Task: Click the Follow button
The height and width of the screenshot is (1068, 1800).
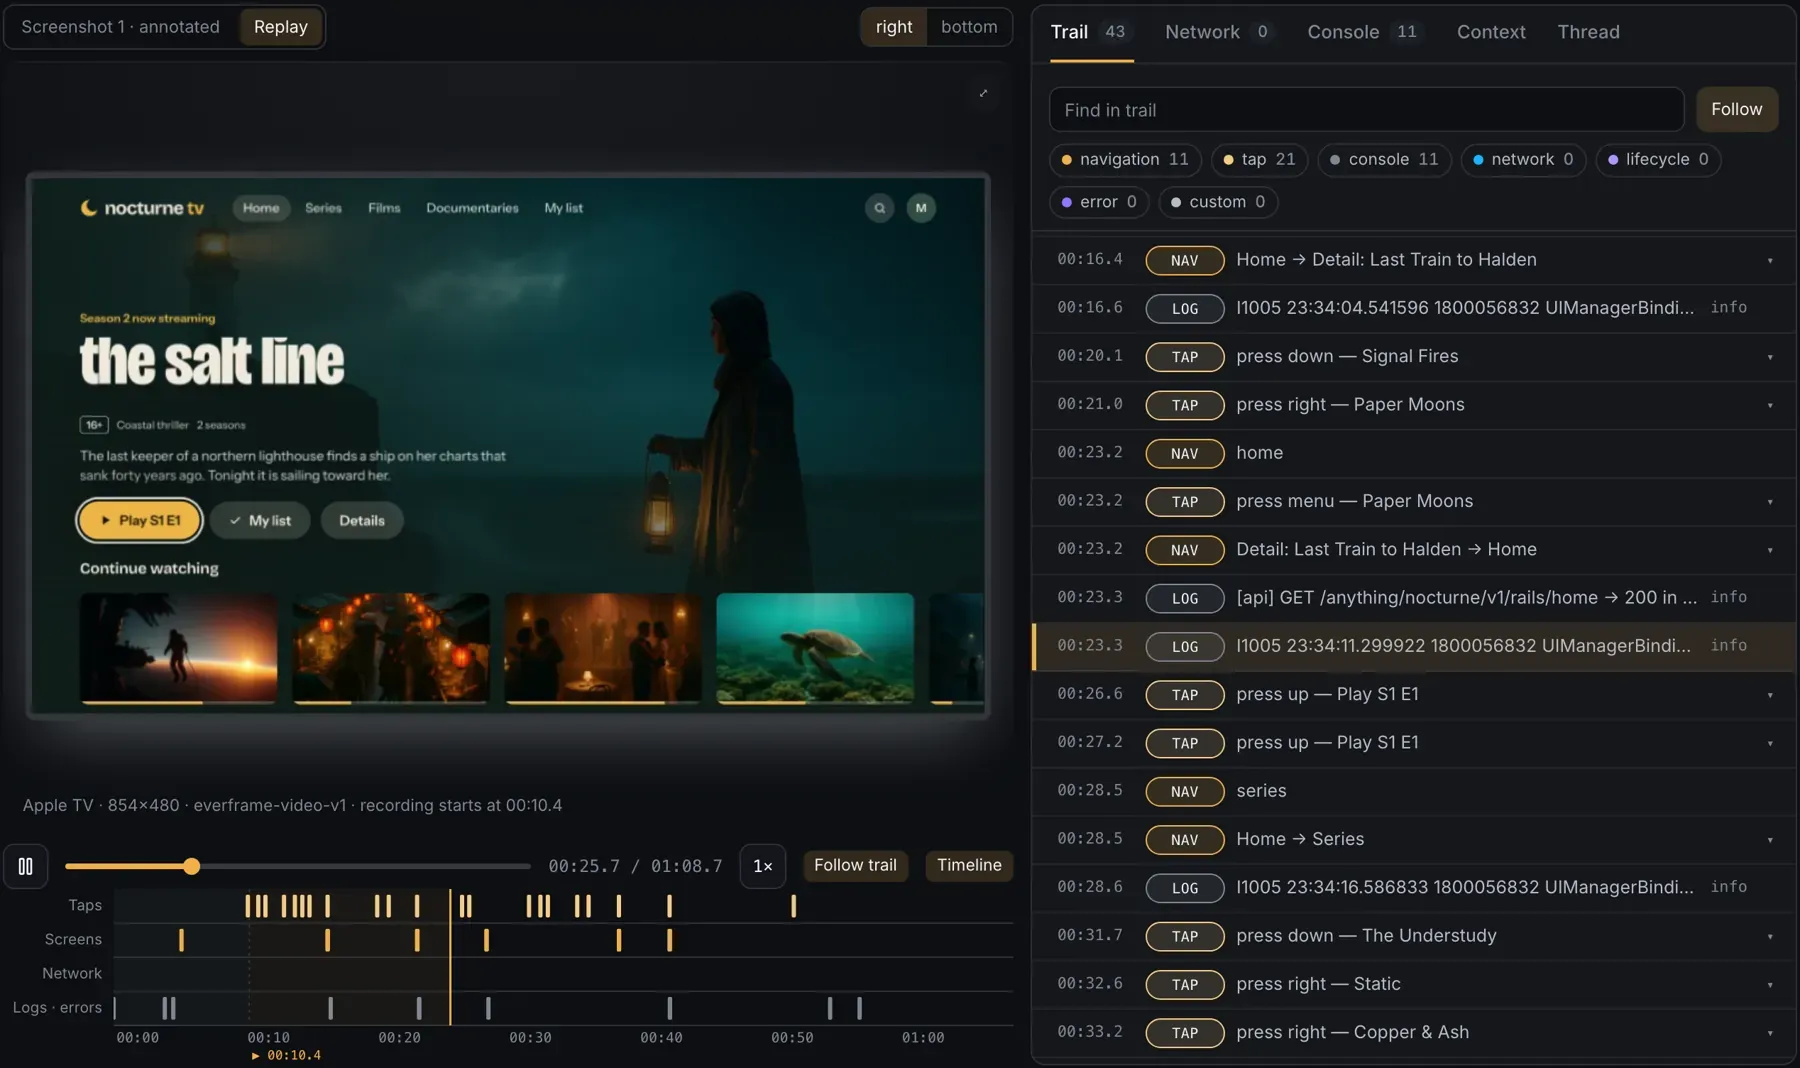Action: click(1736, 109)
